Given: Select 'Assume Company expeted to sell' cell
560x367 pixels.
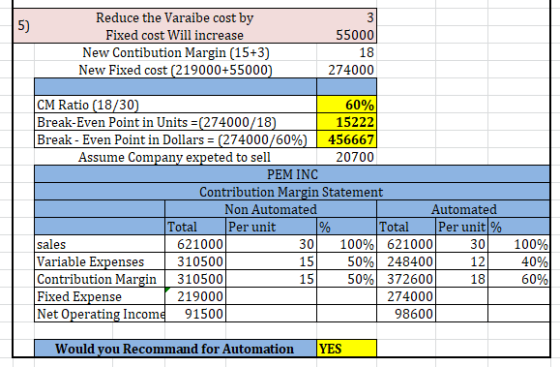Looking at the screenshot, I should coord(175,157).
